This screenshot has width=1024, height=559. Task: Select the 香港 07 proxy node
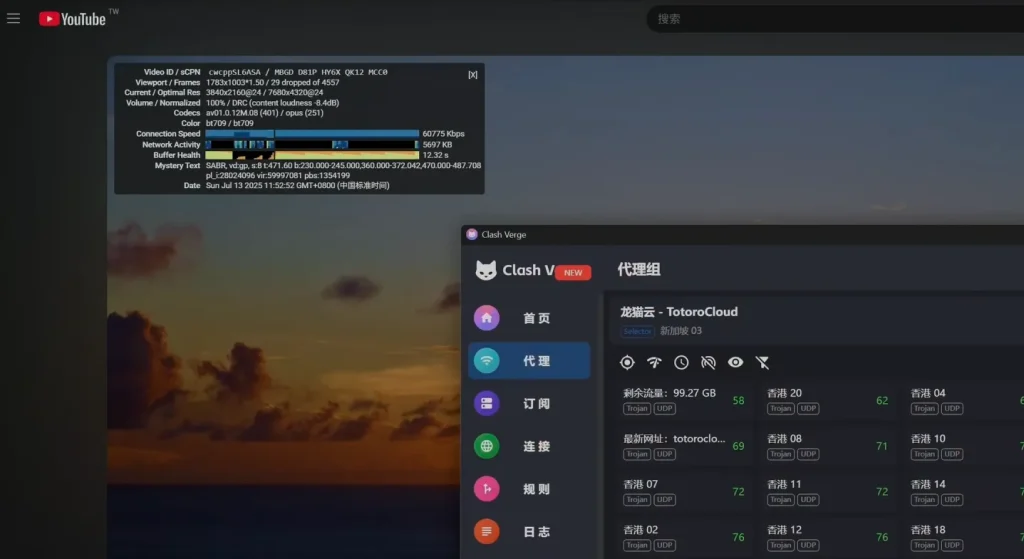(x=684, y=492)
